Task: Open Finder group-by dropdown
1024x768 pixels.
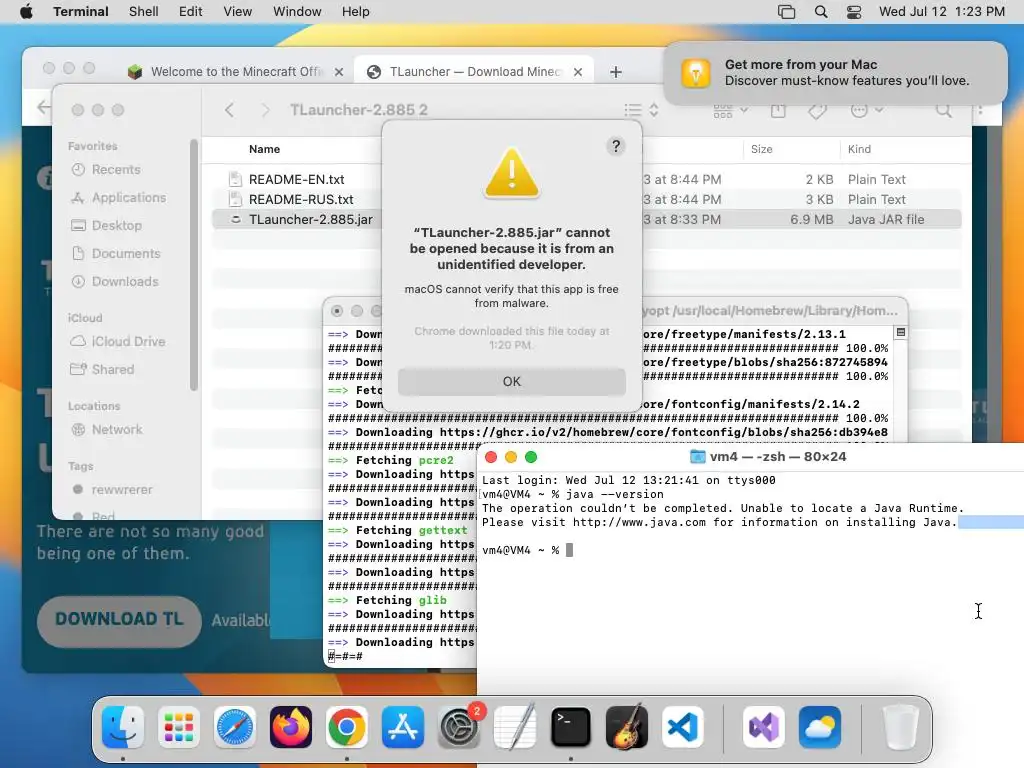Action: 730,110
